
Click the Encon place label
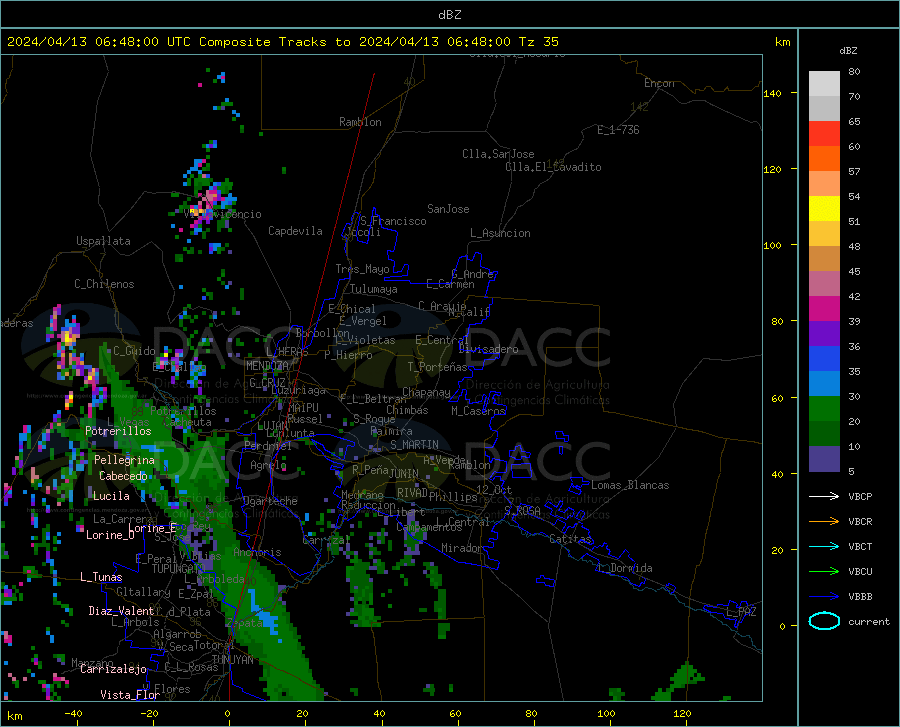click(659, 83)
